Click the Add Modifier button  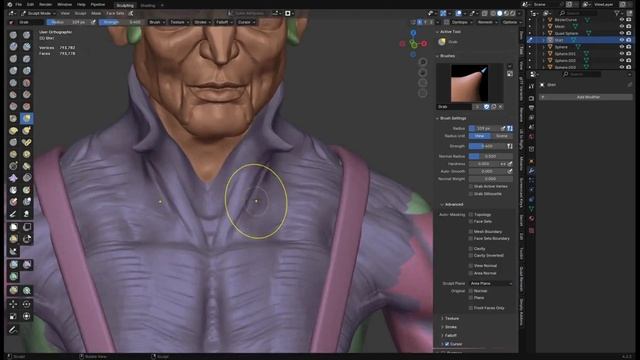click(x=586, y=97)
